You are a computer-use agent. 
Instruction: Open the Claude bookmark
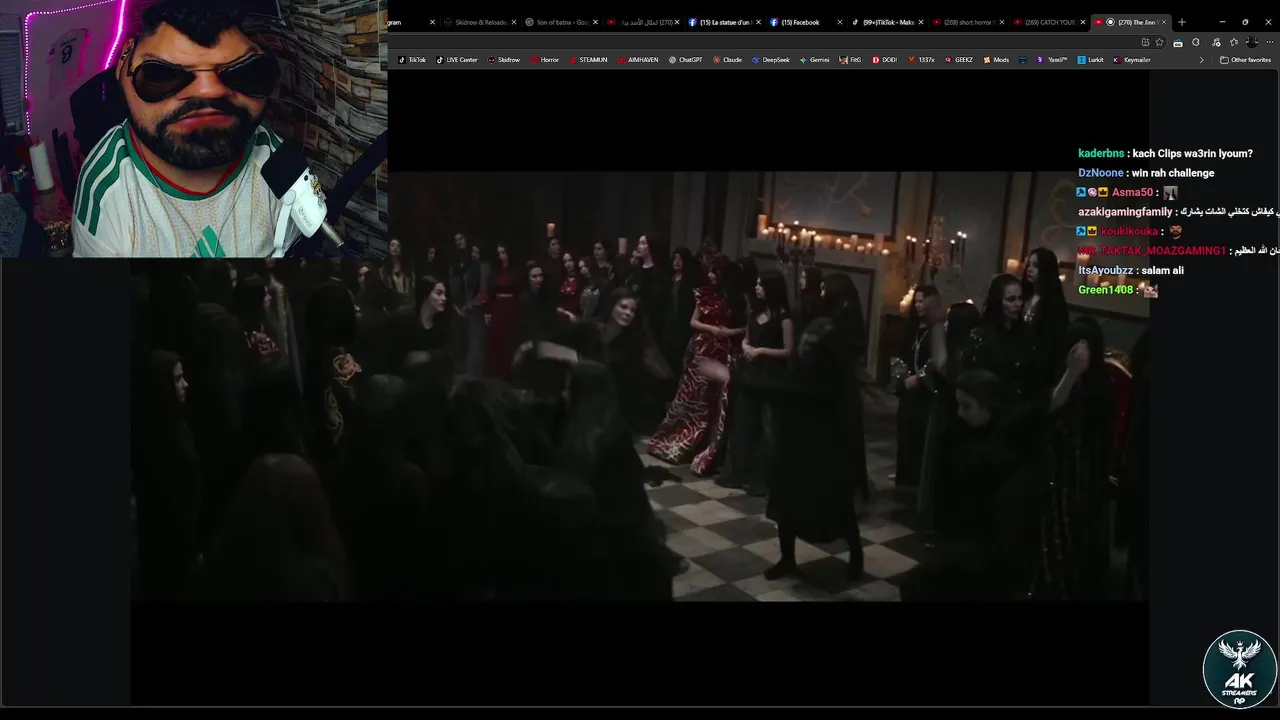[727, 60]
